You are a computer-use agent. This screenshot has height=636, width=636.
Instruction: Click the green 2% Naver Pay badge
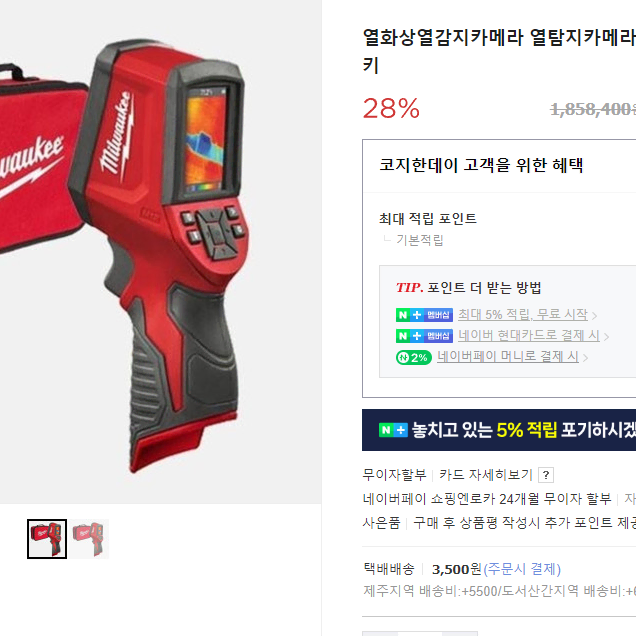tap(414, 357)
